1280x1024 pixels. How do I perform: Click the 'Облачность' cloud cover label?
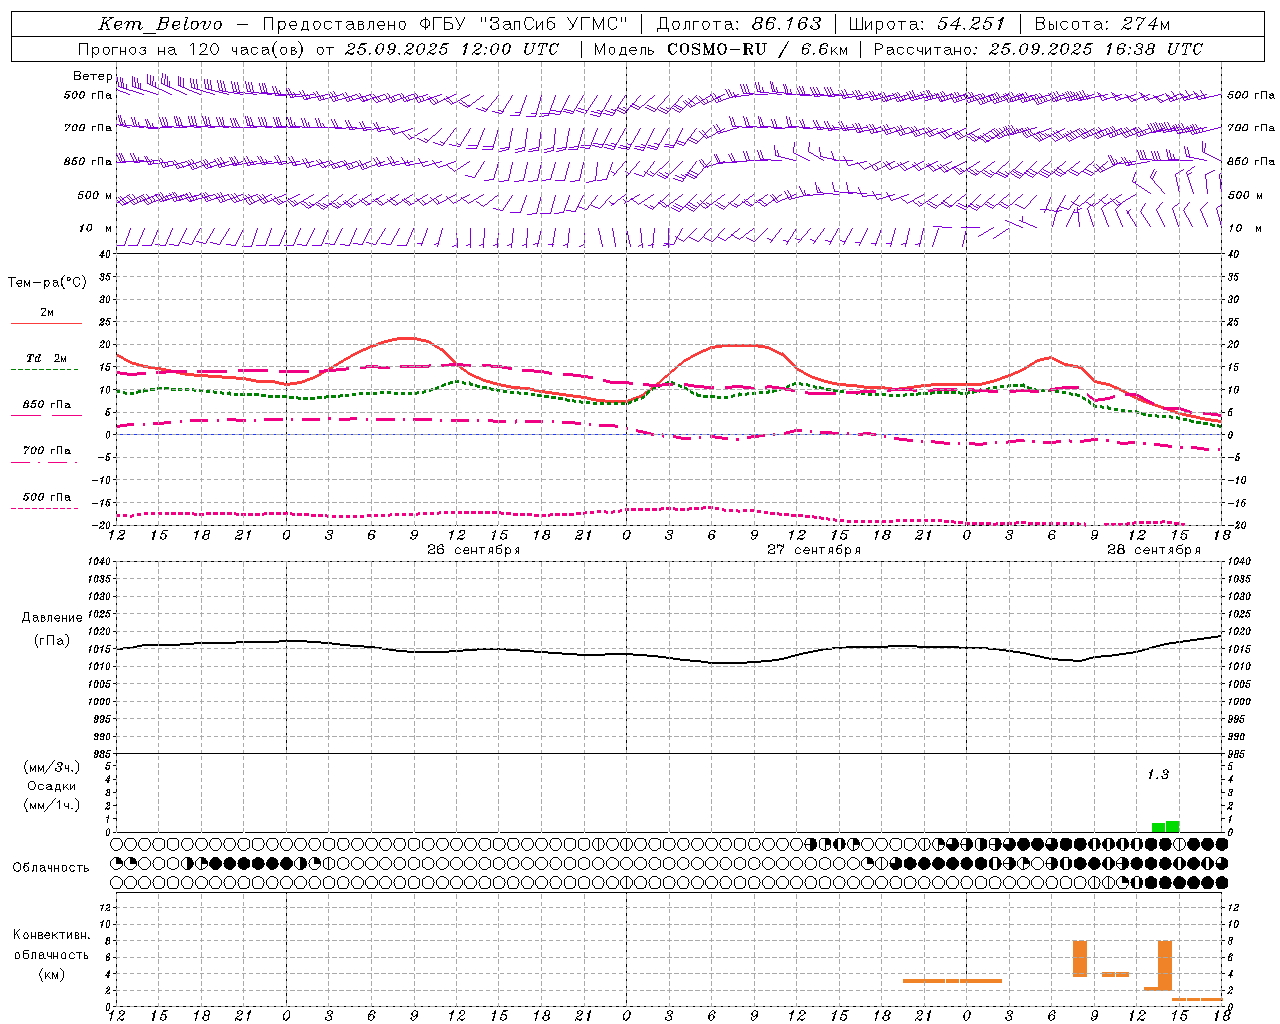[x=51, y=868]
